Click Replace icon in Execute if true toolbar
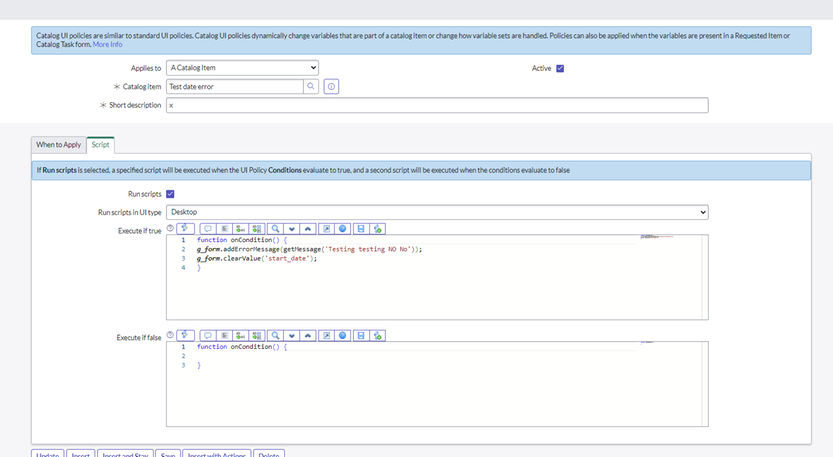833x457 pixels. 241,228
